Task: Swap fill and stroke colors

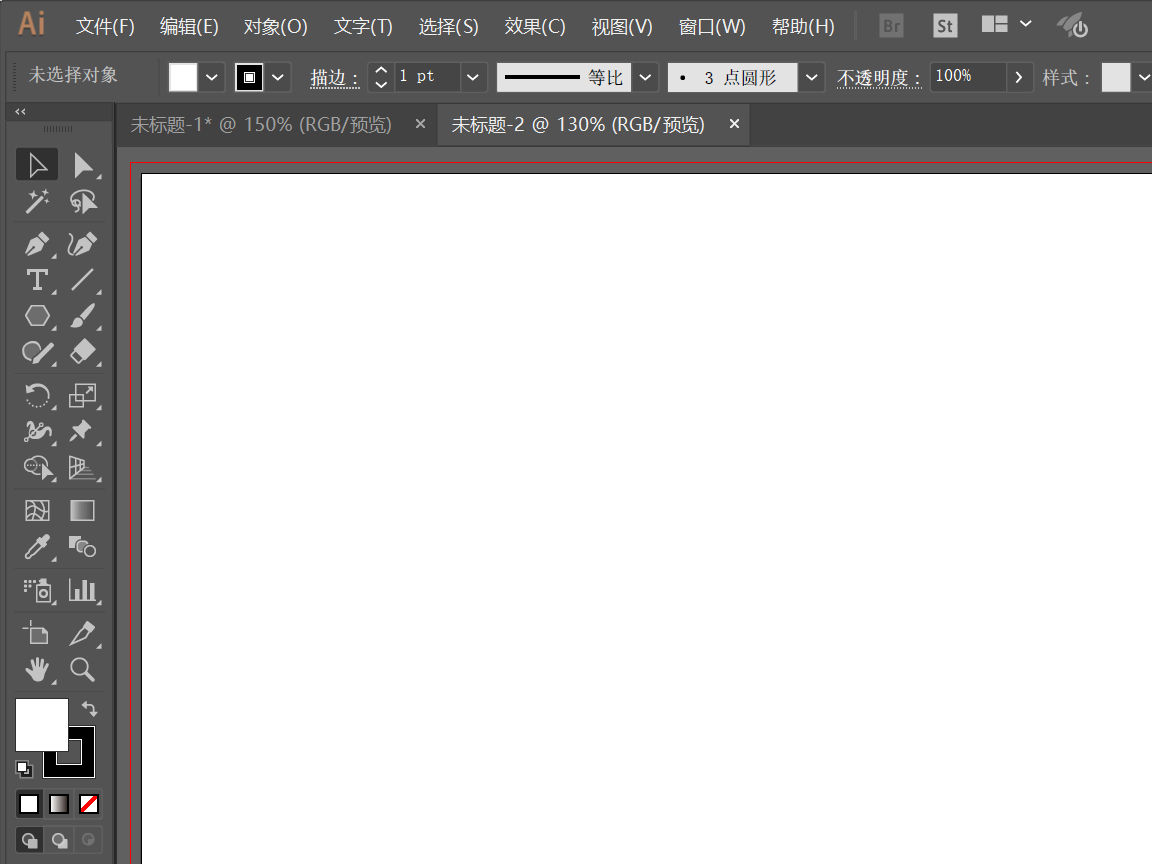Action: [89, 709]
